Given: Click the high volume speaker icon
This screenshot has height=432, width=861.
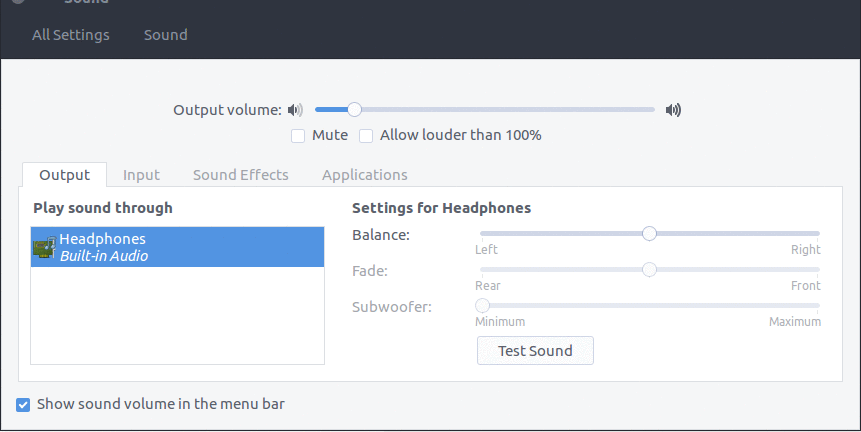Looking at the screenshot, I should tap(673, 110).
